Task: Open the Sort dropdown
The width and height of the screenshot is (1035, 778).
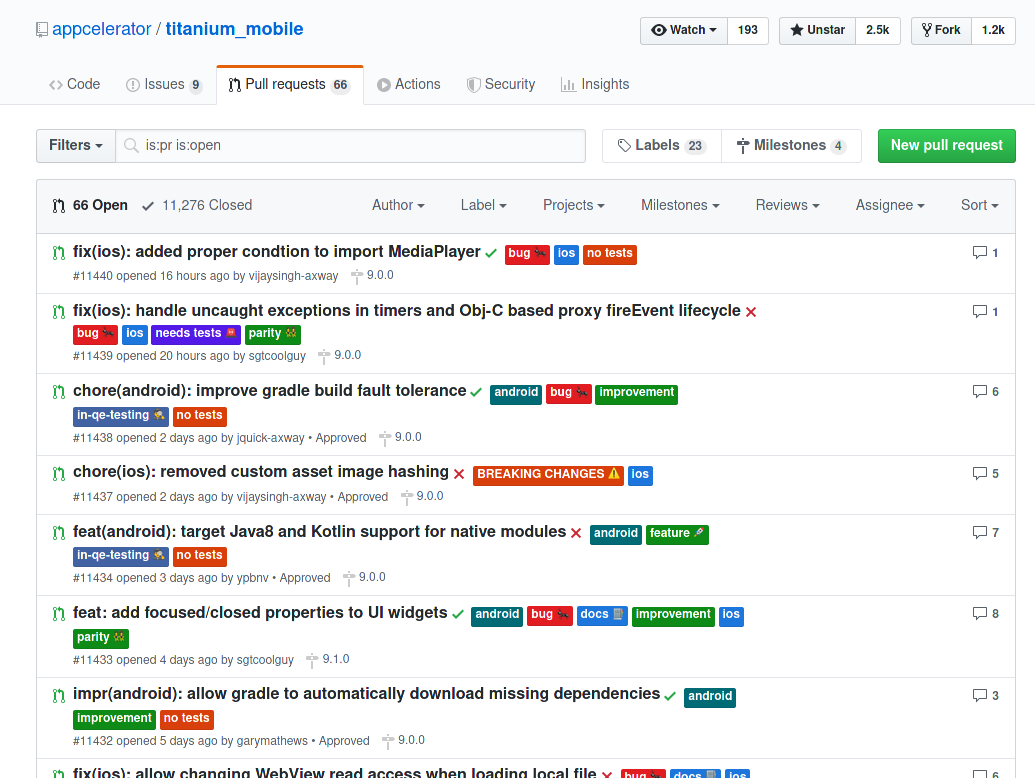Action: [x=980, y=205]
